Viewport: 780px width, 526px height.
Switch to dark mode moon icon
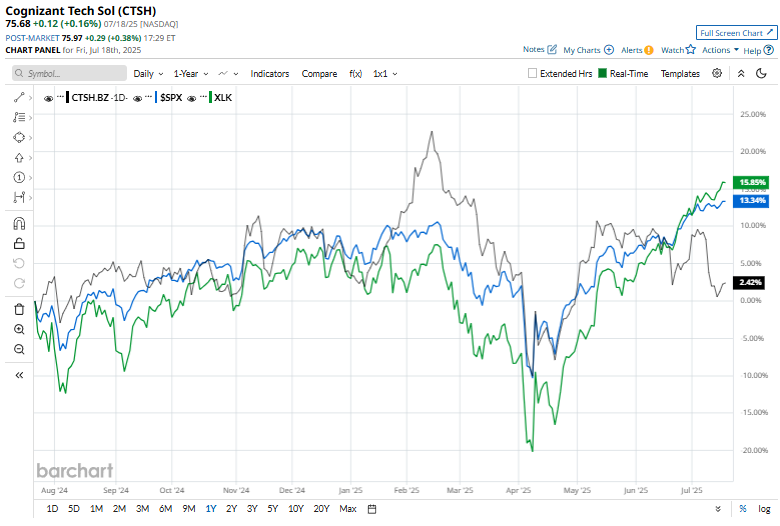(761, 74)
